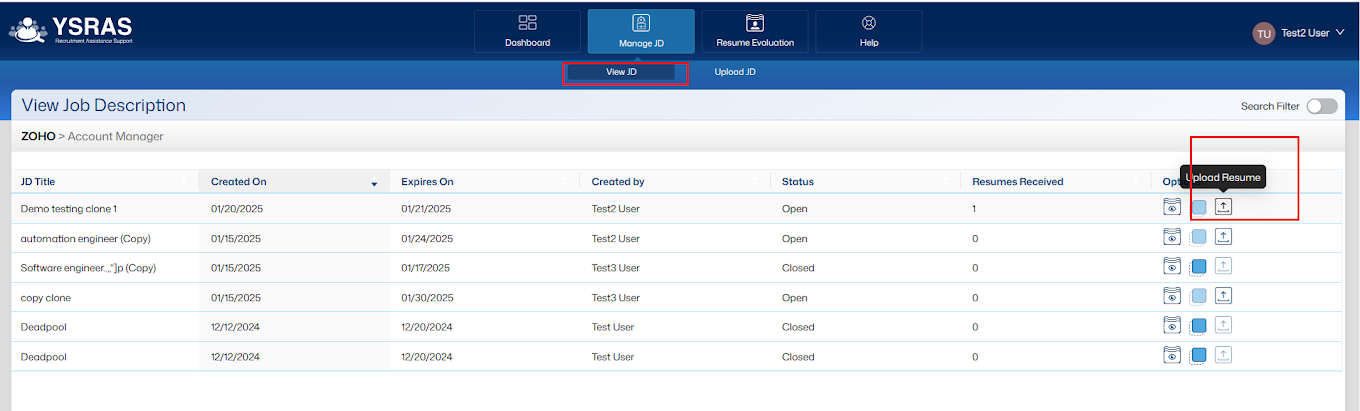This screenshot has height=411, width=1360.
Task: Click Resumes Received value '1'
Action: pyautogui.click(x=974, y=209)
